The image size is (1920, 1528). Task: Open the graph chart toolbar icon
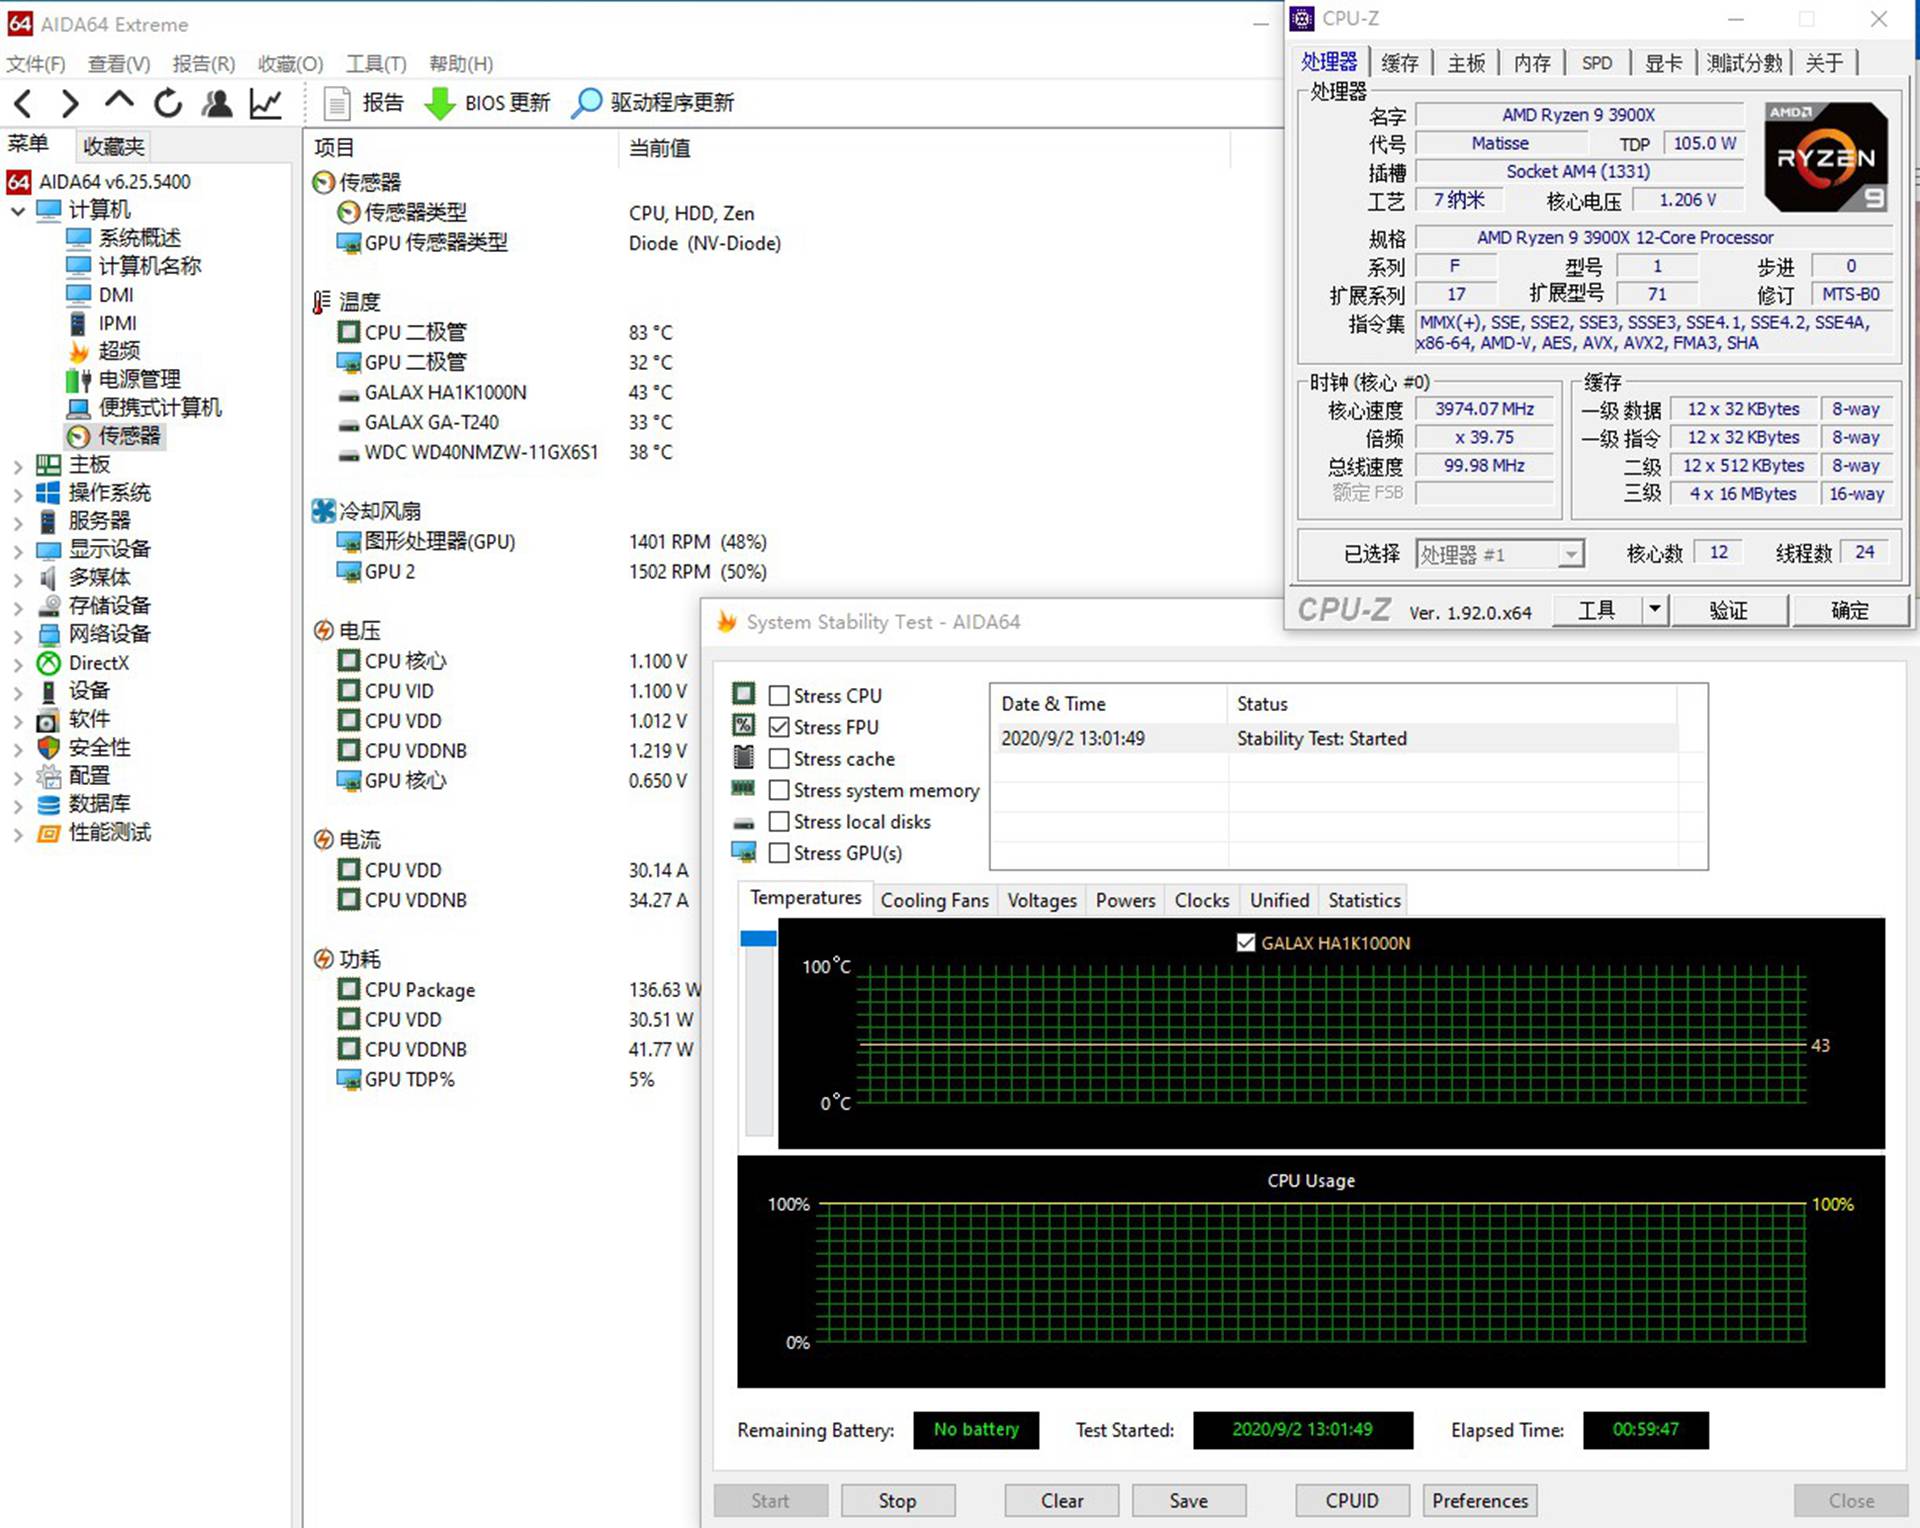coord(265,103)
